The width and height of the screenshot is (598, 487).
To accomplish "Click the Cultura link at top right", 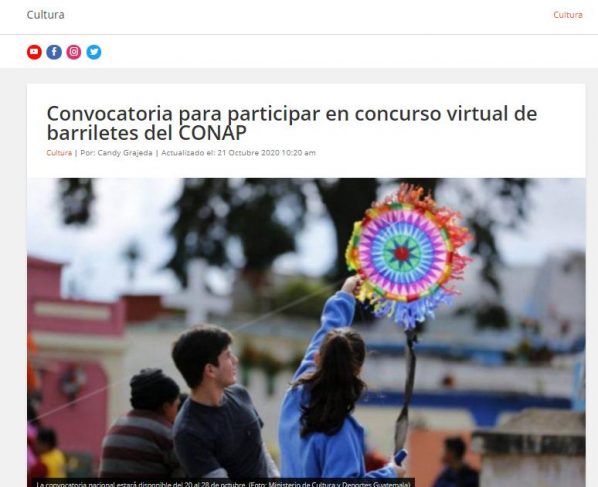I will point(568,15).
